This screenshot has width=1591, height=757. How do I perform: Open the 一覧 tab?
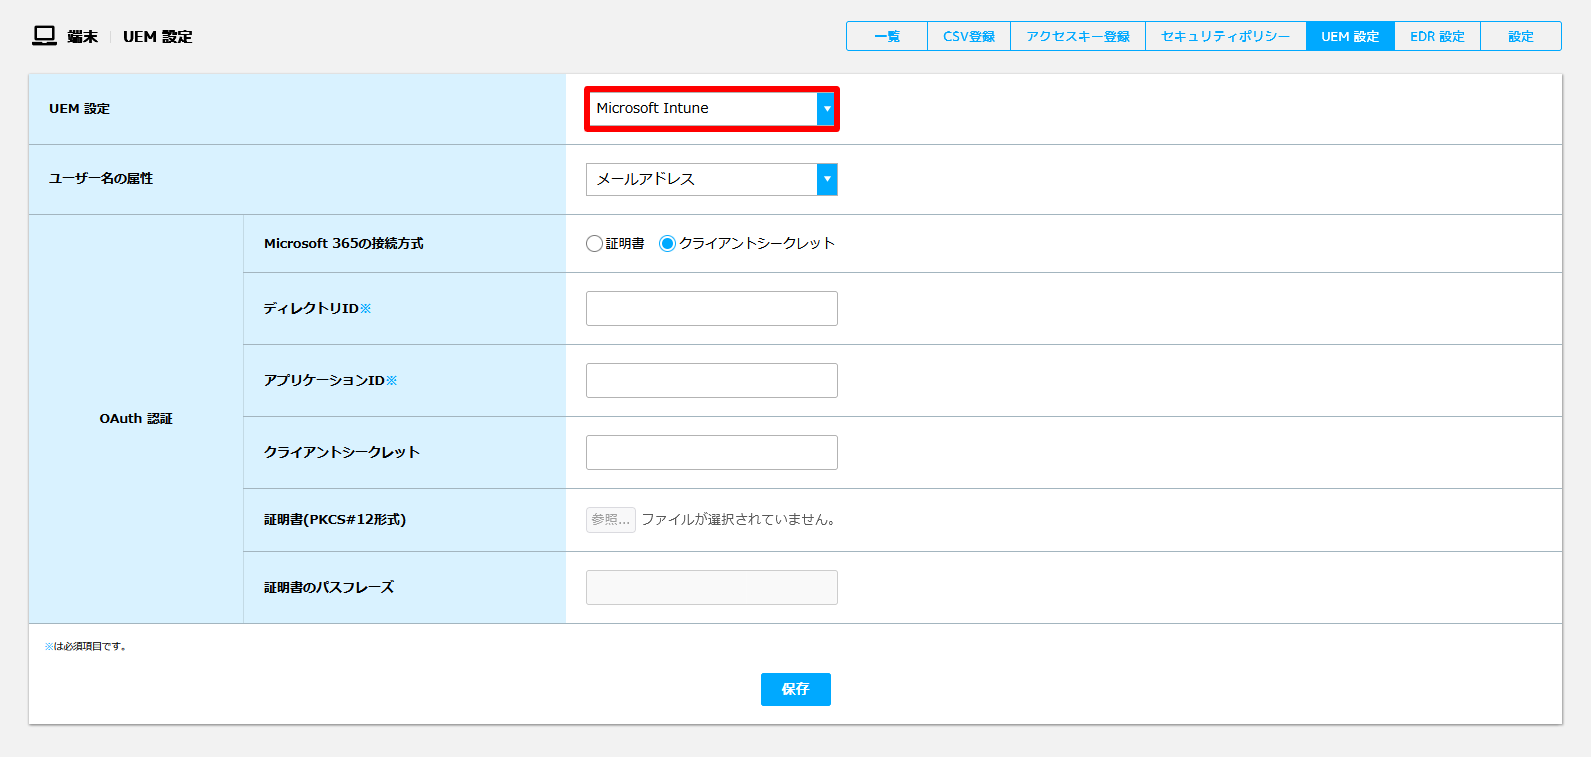coord(887,36)
